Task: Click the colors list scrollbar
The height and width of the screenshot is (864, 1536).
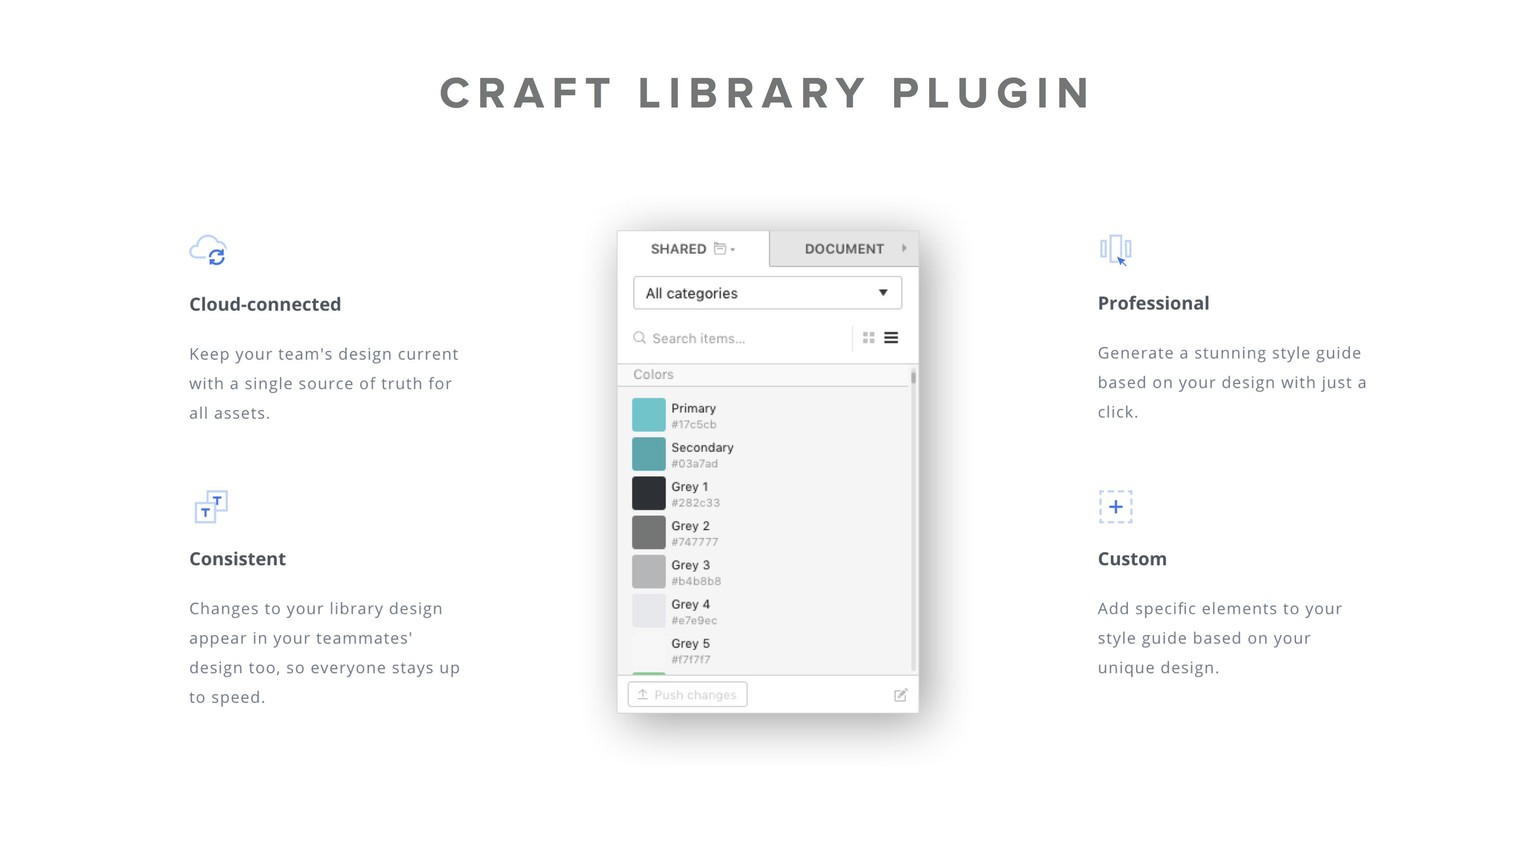Action: [913, 520]
